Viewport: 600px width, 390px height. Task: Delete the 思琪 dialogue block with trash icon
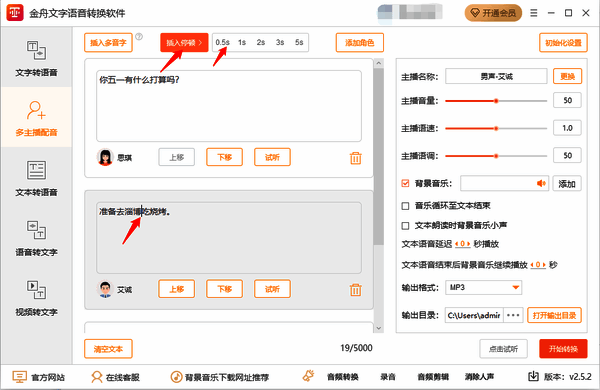pos(355,158)
